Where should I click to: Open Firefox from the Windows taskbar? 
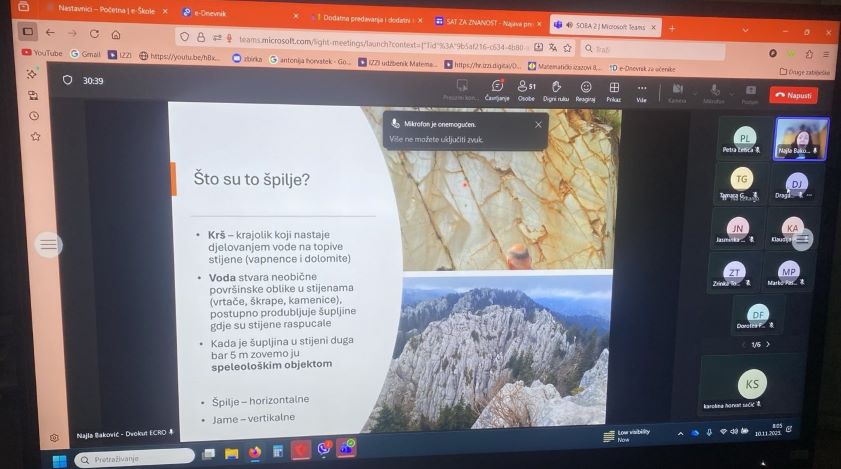click(x=254, y=452)
